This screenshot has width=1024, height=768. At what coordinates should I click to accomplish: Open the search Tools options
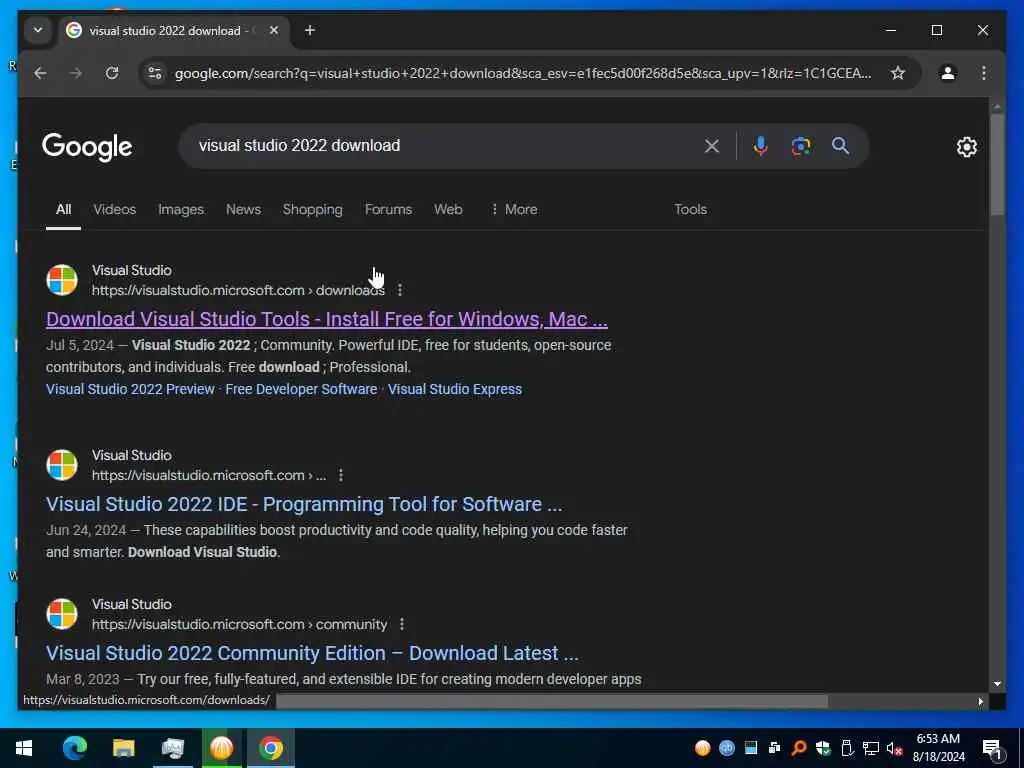(x=690, y=210)
